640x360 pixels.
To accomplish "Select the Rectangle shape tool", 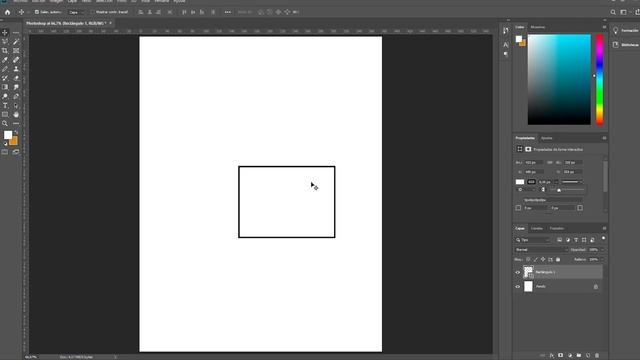I will 5,115.
